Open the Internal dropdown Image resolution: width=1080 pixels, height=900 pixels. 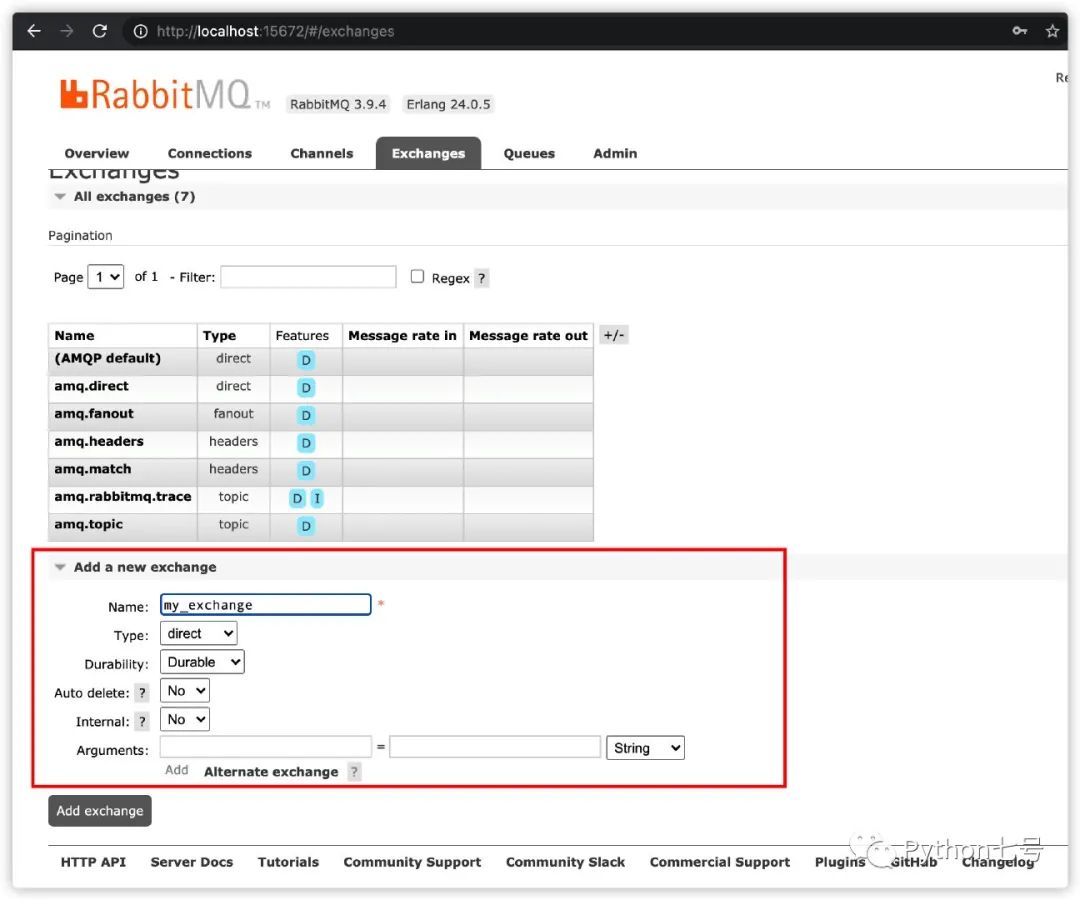(185, 720)
